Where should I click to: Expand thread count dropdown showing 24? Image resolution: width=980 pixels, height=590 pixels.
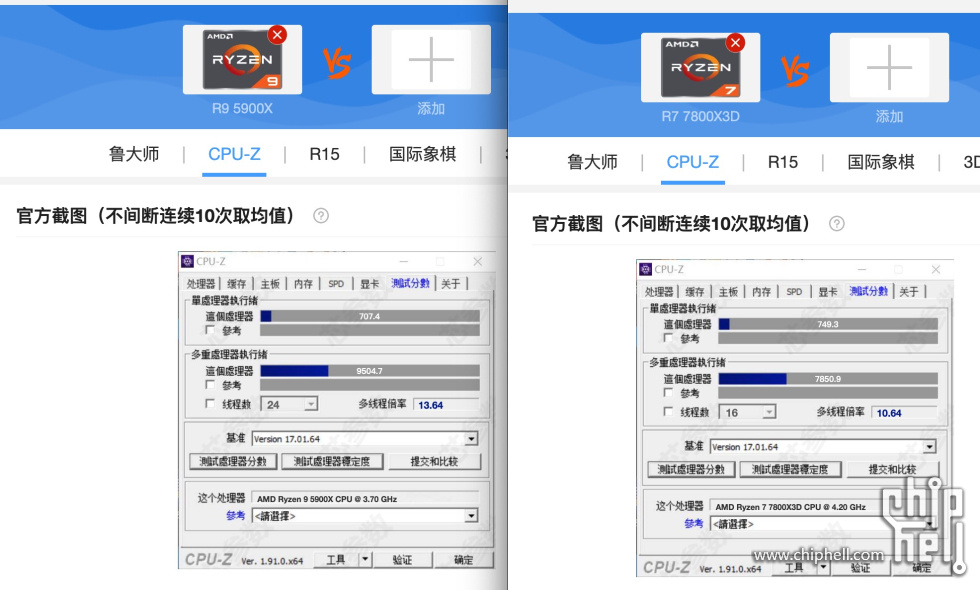coord(311,404)
